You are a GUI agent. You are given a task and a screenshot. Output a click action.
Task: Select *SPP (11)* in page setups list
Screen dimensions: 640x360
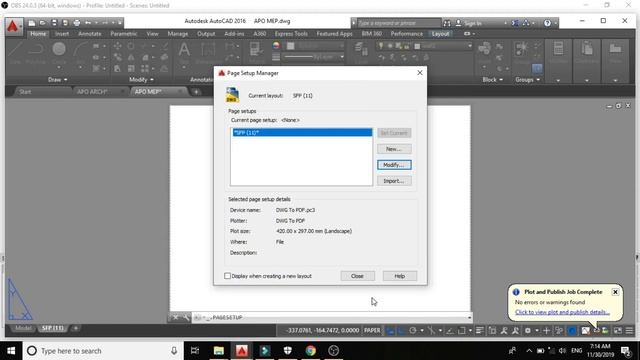click(x=302, y=133)
